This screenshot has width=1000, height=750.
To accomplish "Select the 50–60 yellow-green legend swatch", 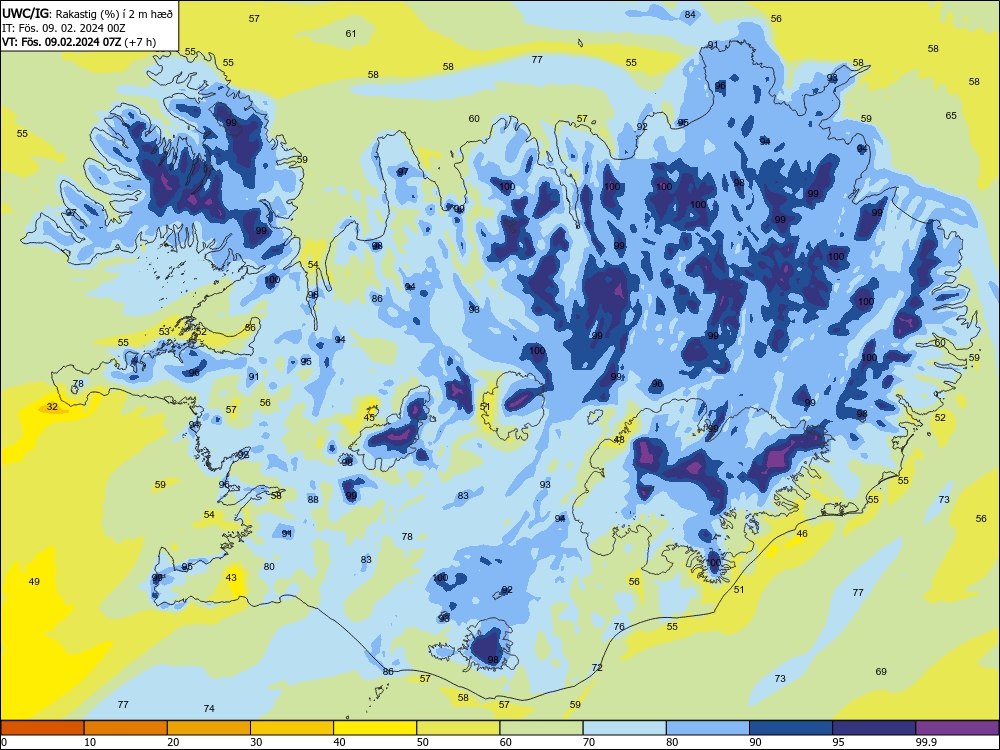I will click(458, 728).
